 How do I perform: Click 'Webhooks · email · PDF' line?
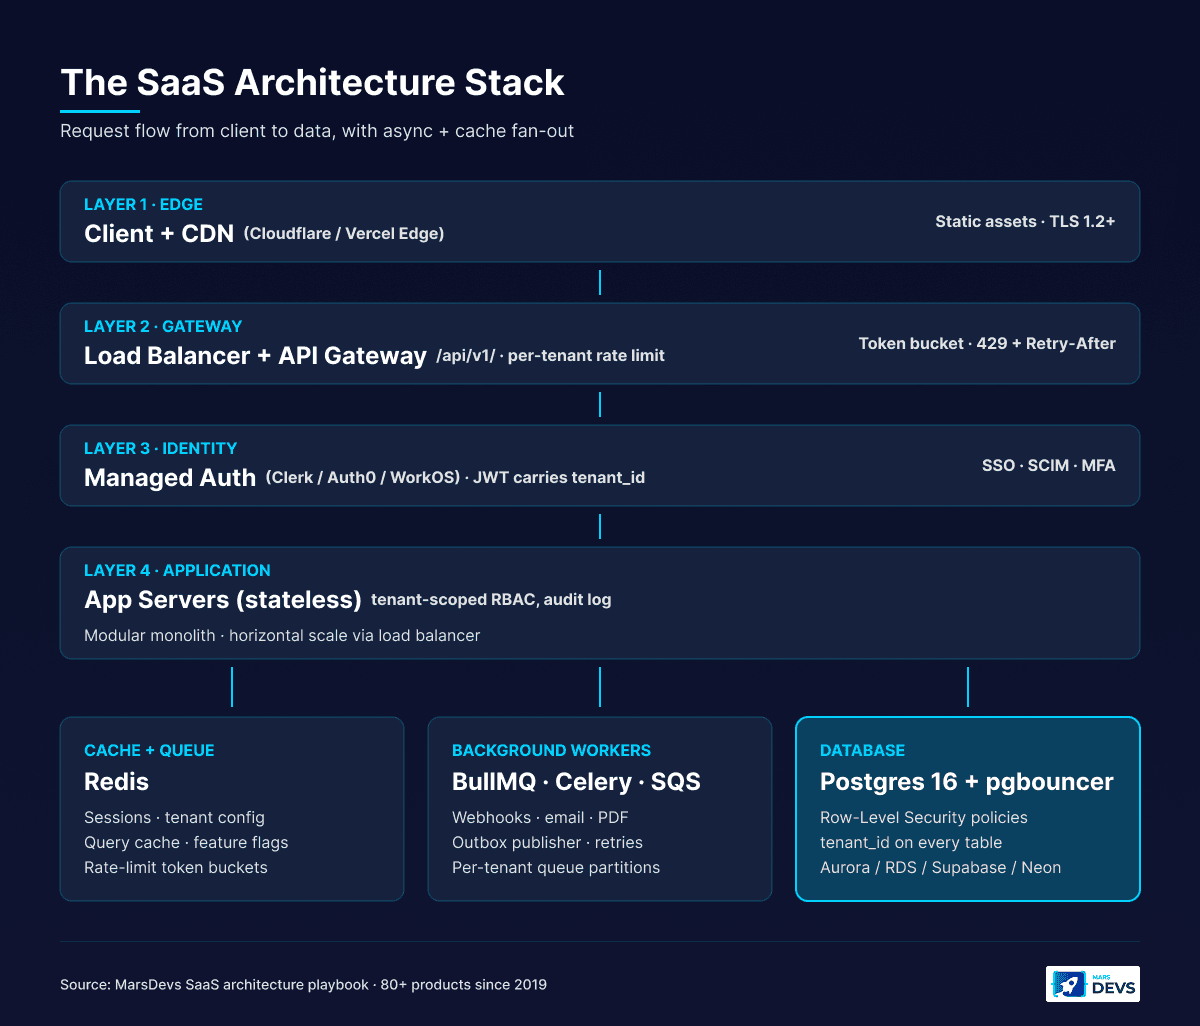(540, 817)
